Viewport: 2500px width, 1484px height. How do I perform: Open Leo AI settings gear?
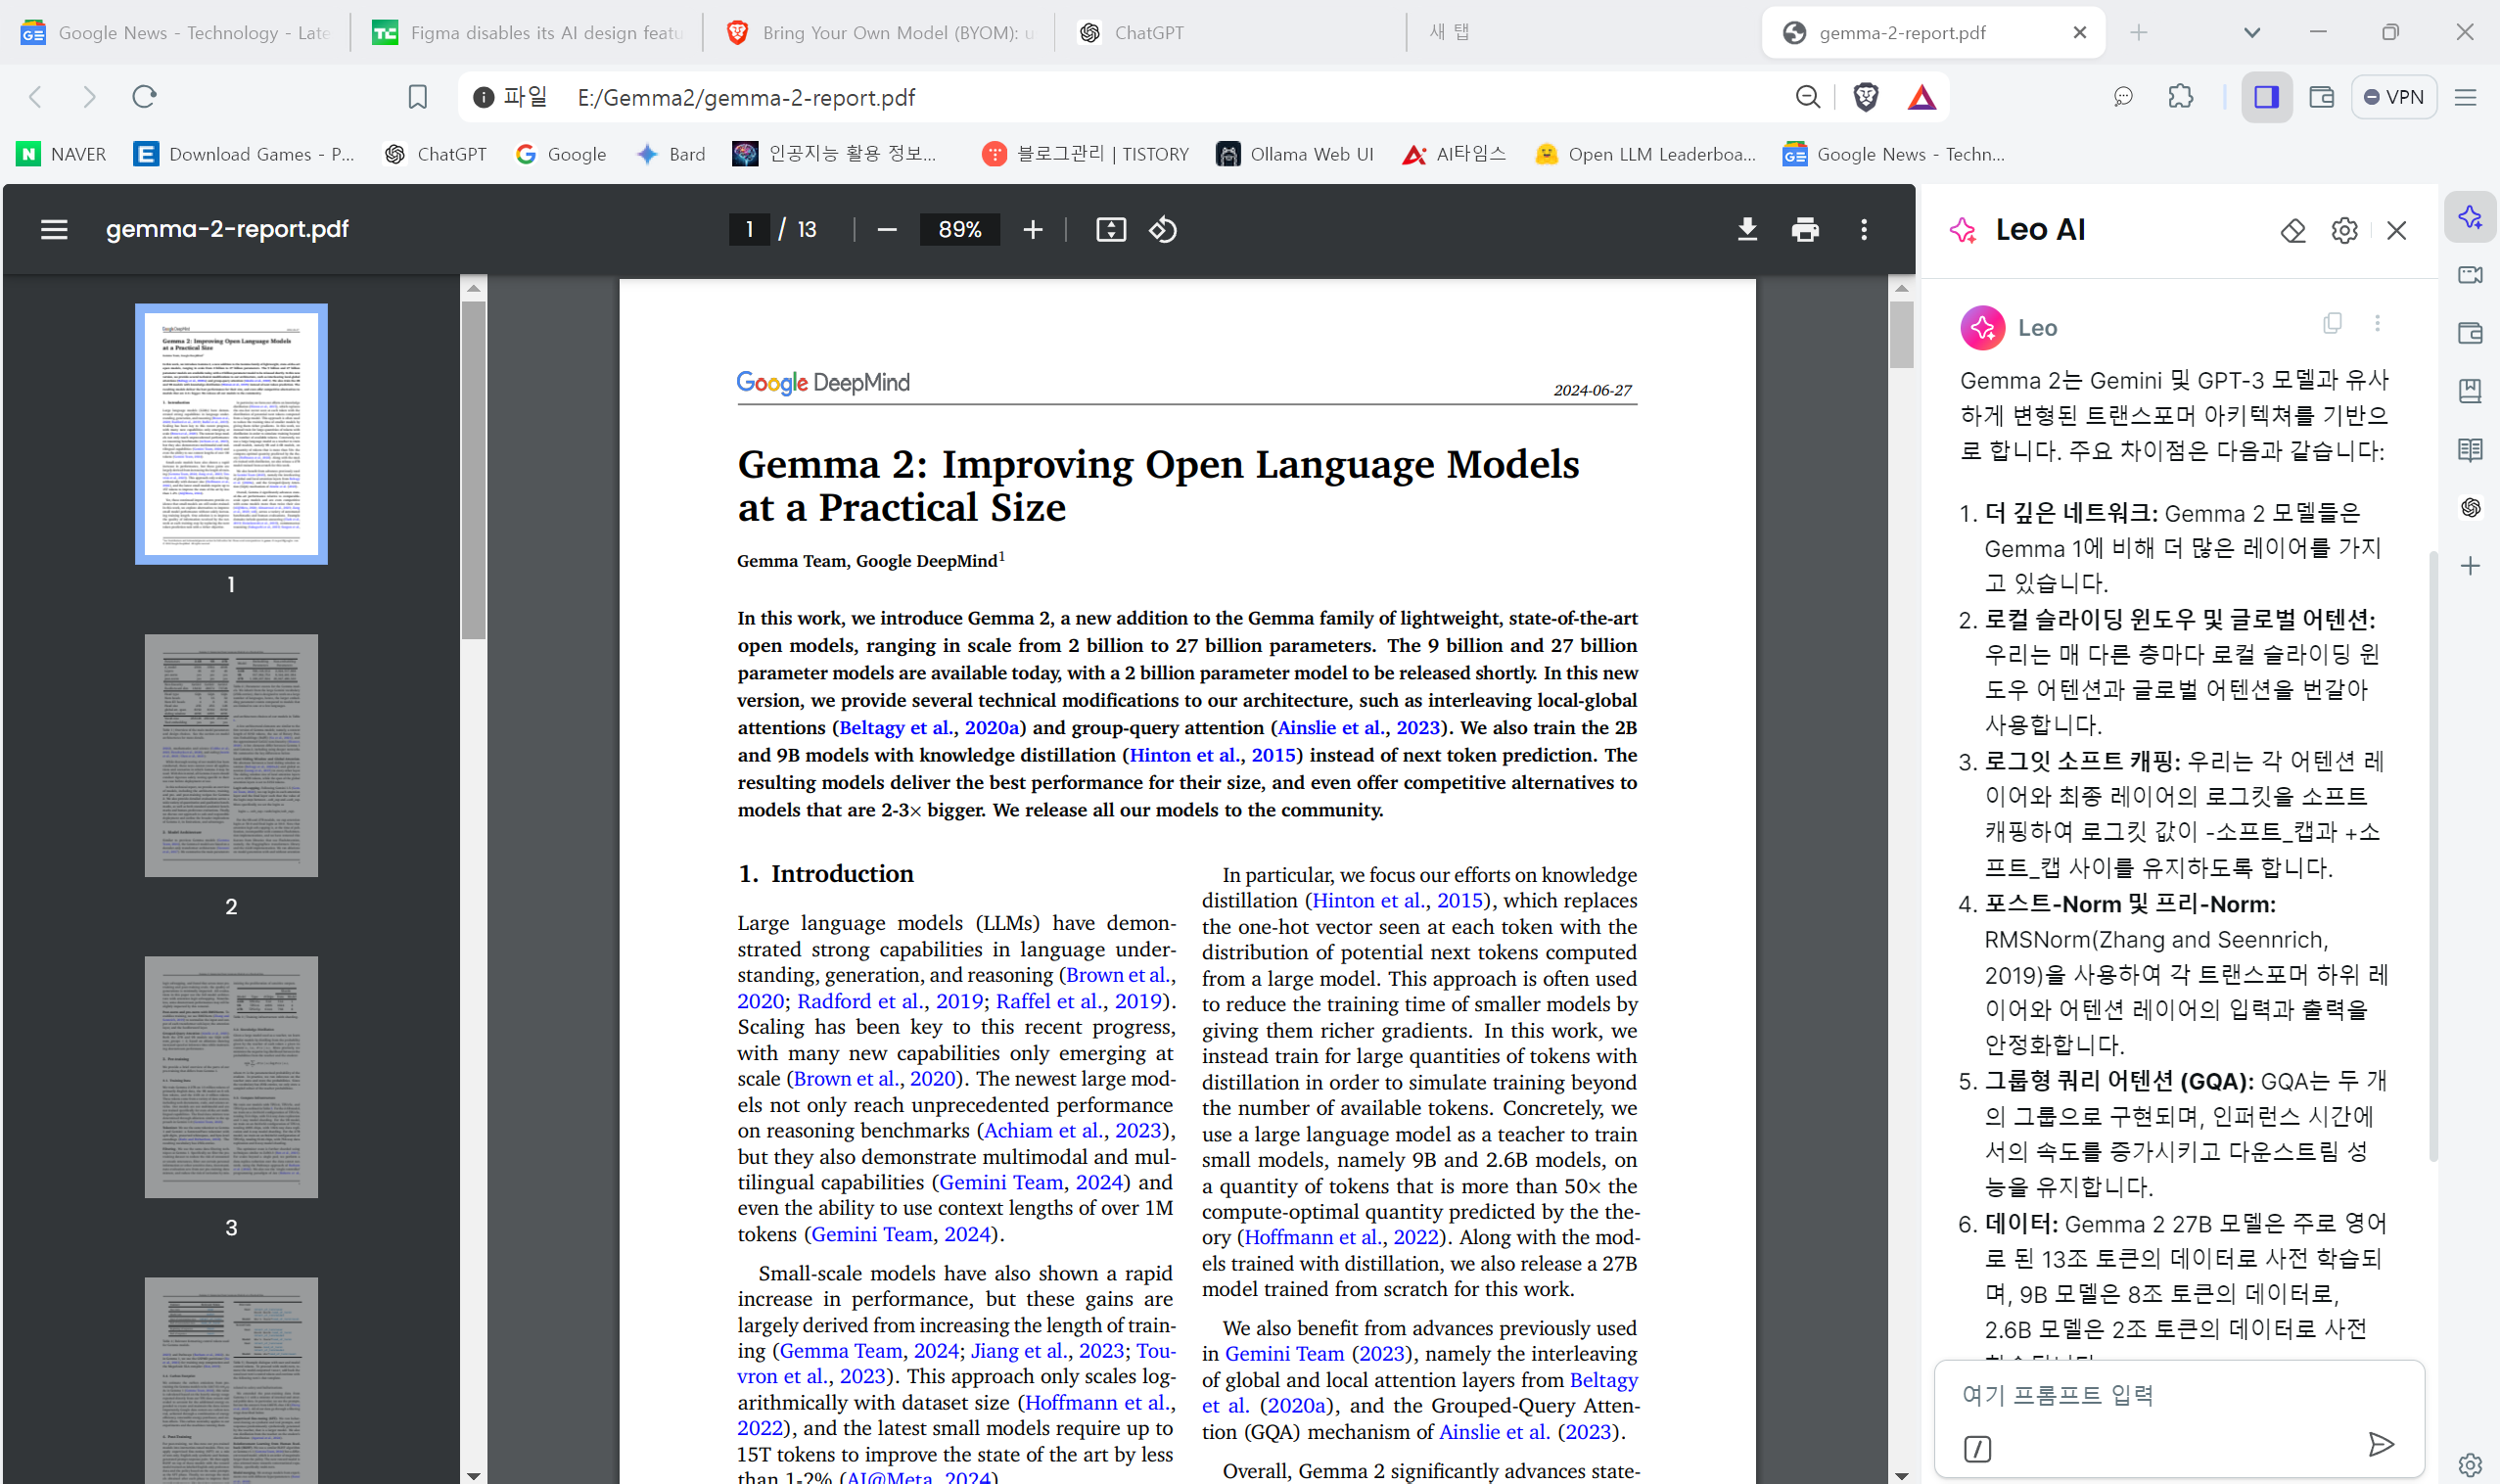pos(2344,230)
